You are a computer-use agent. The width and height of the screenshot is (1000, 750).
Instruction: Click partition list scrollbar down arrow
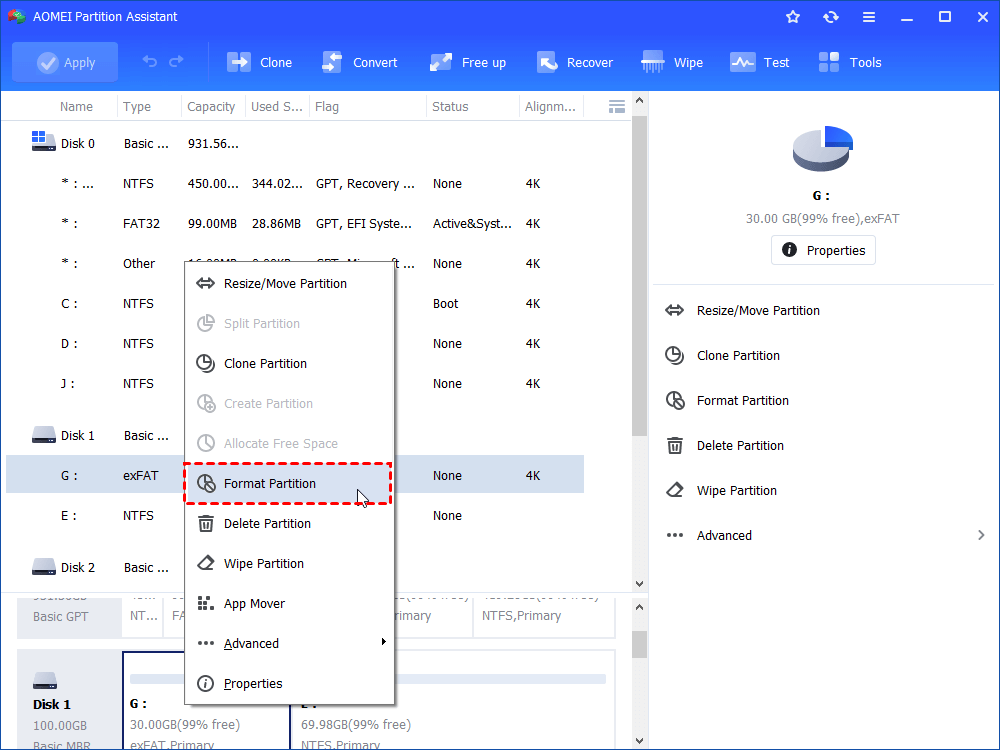pos(640,584)
